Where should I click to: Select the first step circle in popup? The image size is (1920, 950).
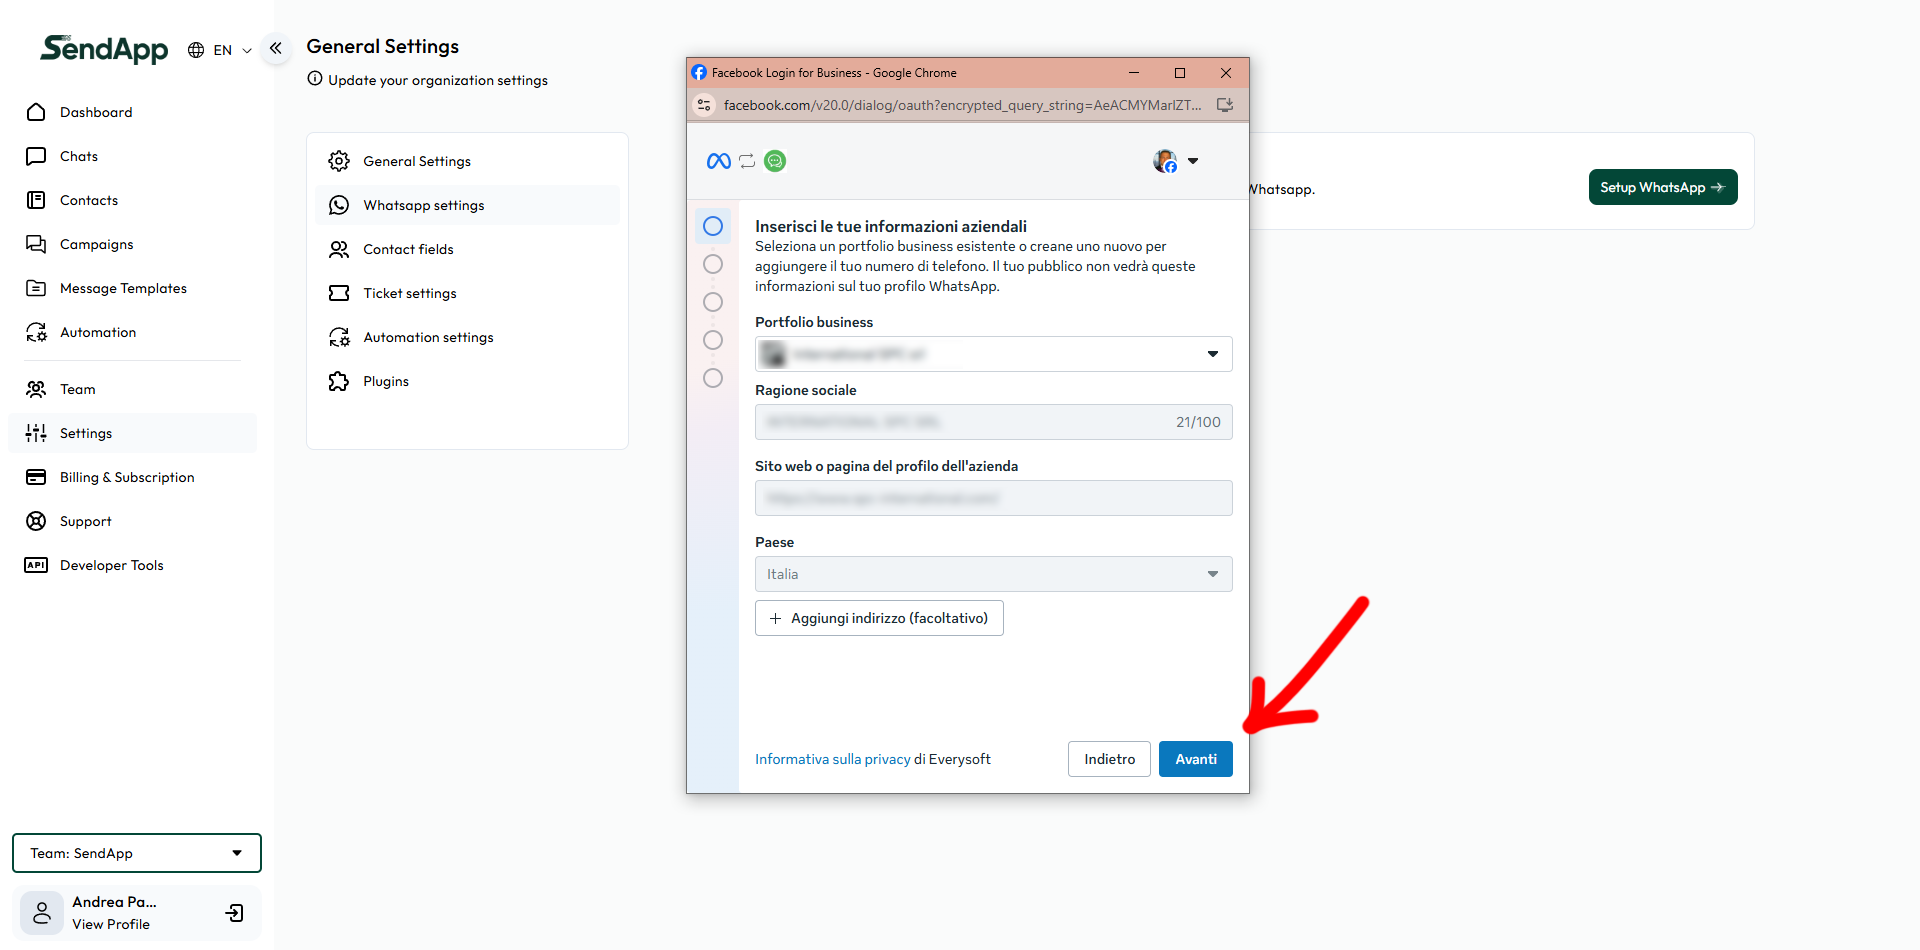(713, 226)
